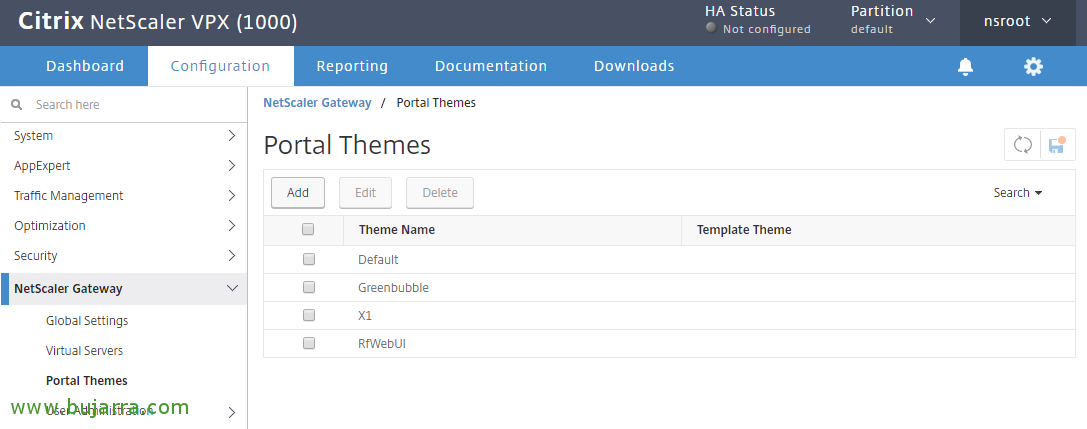Open Global Settings in sidebar
Viewport: 1087px width, 429px height.
tap(87, 321)
